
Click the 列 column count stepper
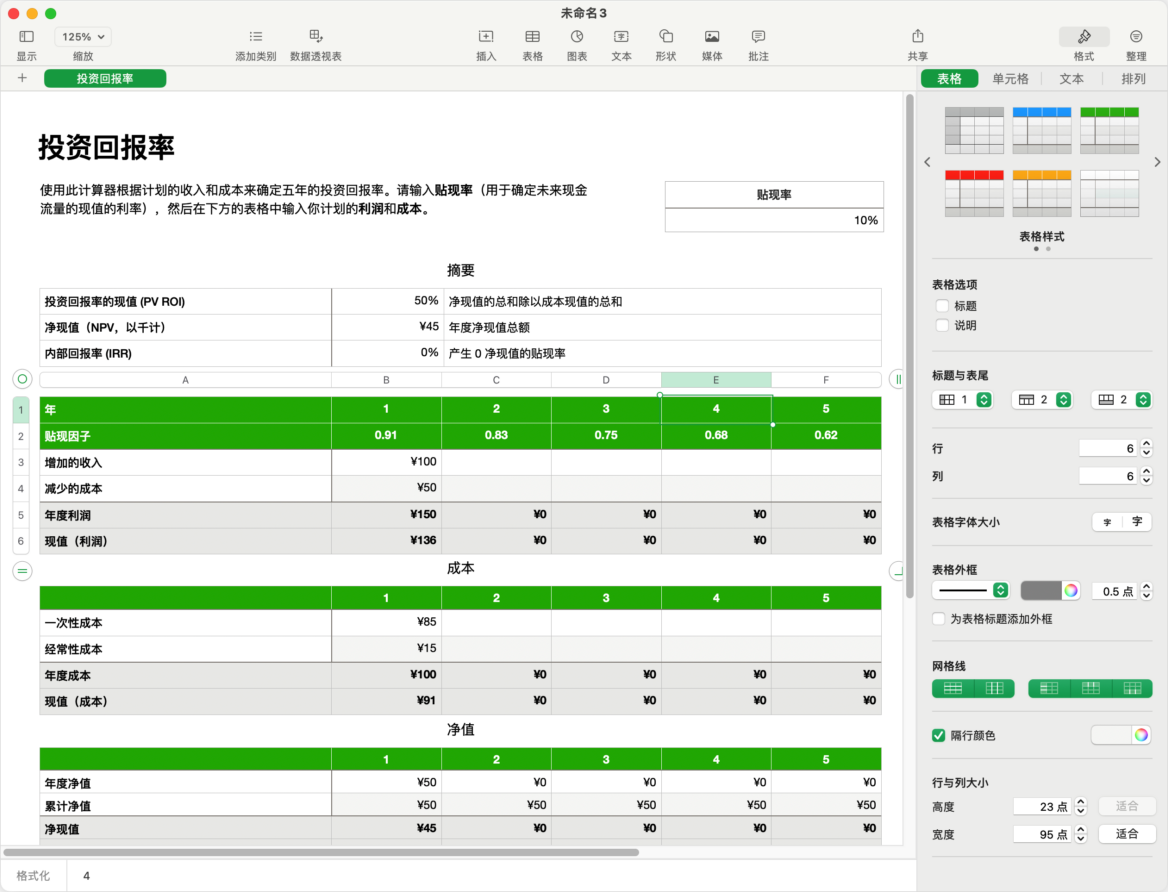1146,475
